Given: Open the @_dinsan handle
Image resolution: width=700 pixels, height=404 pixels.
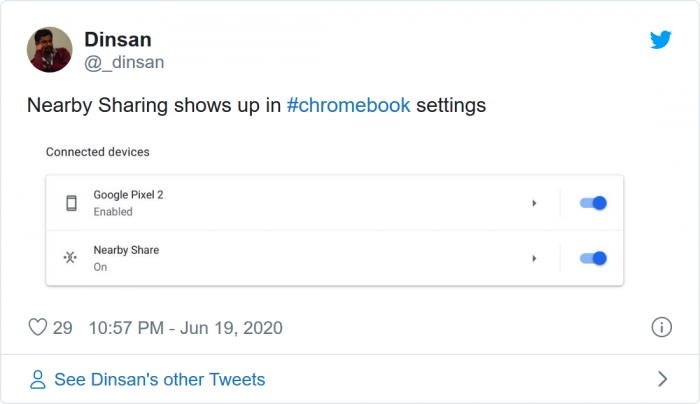Looking at the screenshot, I should [124, 62].
